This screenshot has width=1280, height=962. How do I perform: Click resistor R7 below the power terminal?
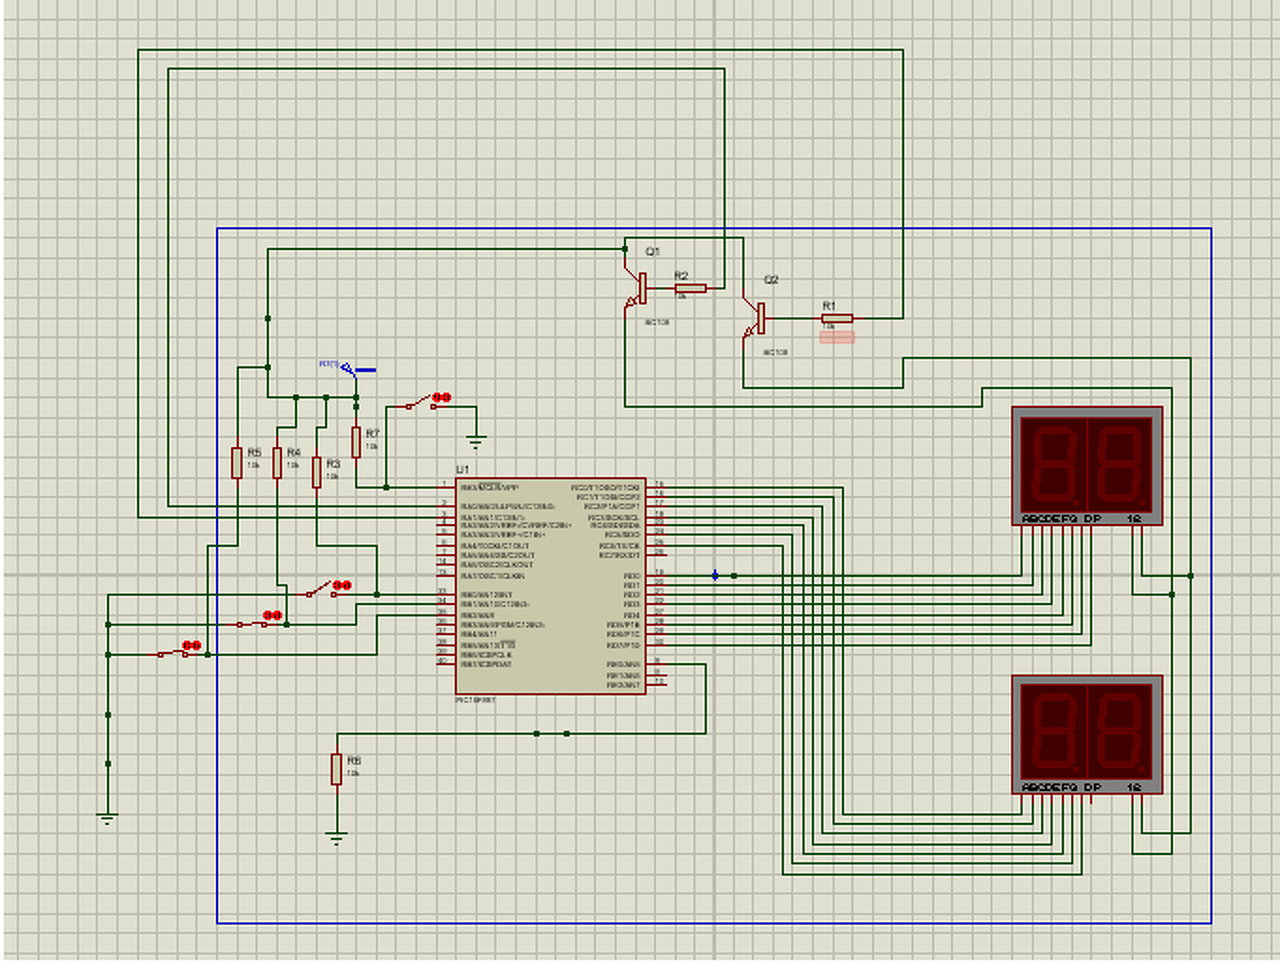click(x=356, y=441)
